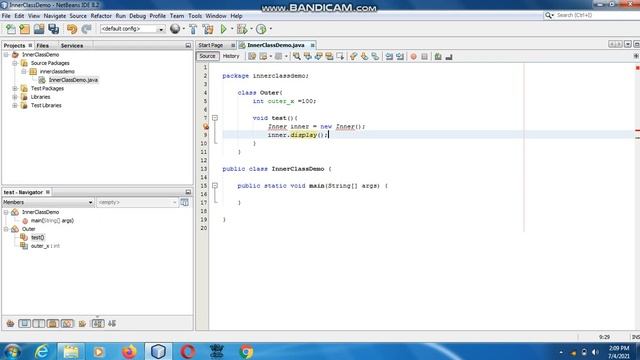Open the Members dropdown in Navigator

[x=48, y=202]
